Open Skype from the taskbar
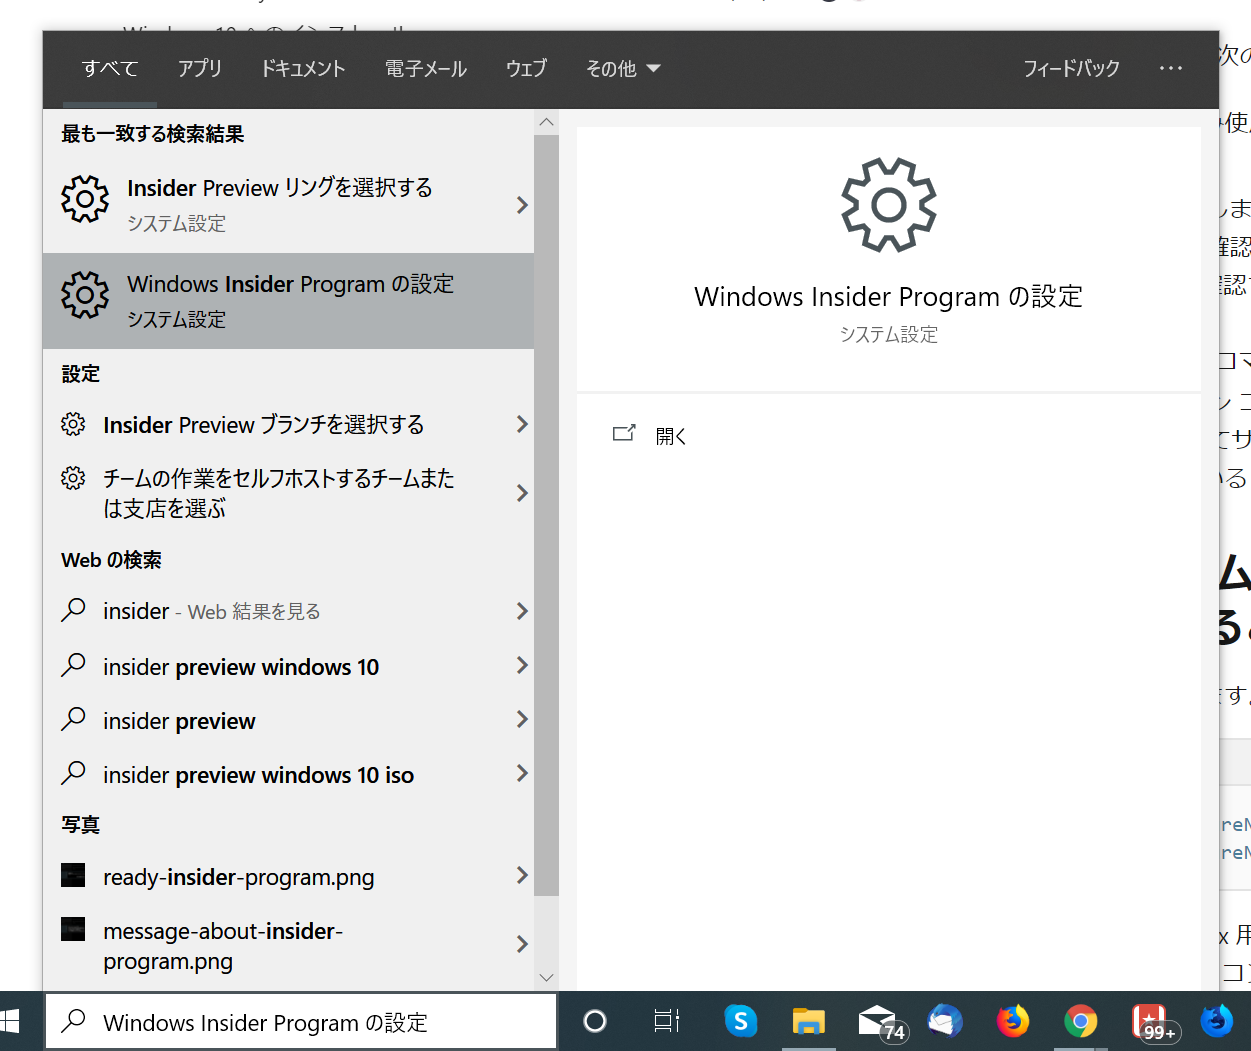Image resolution: width=1251 pixels, height=1051 pixels. click(740, 1021)
